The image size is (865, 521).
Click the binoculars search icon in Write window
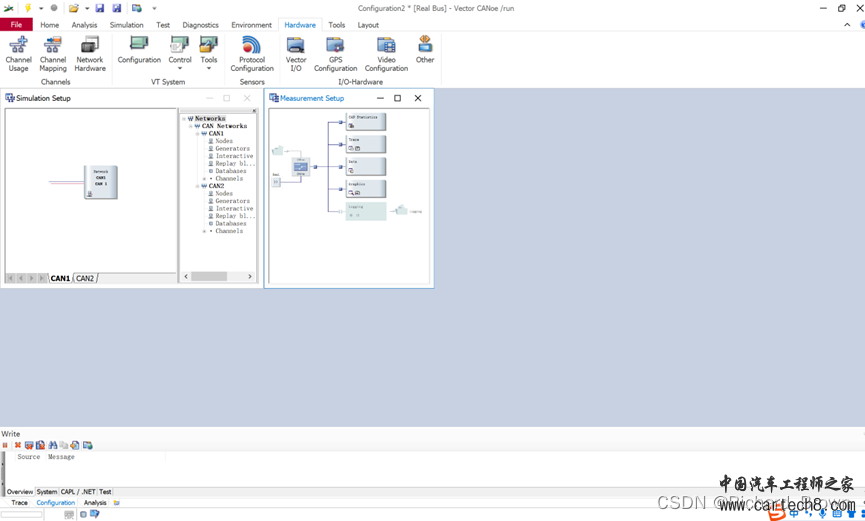52,445
